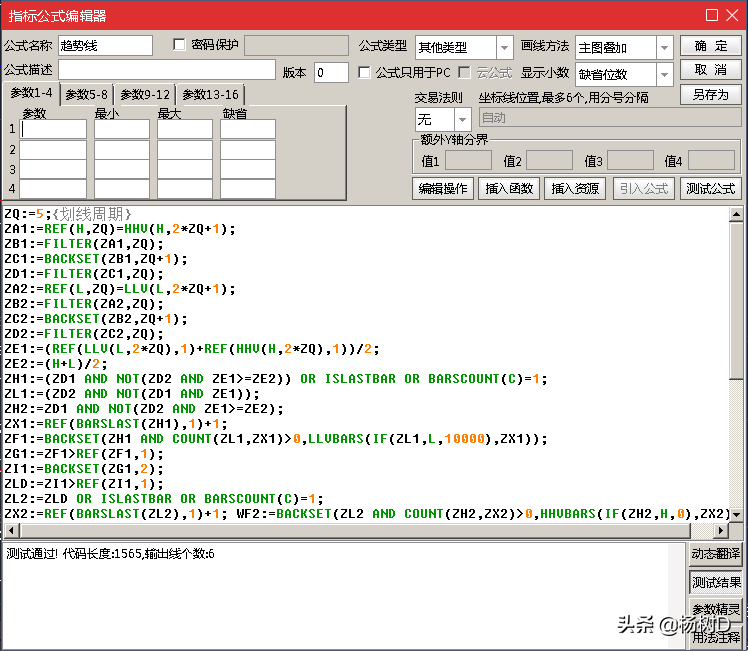Maximize the 指标公式编辑器 window

712,15
